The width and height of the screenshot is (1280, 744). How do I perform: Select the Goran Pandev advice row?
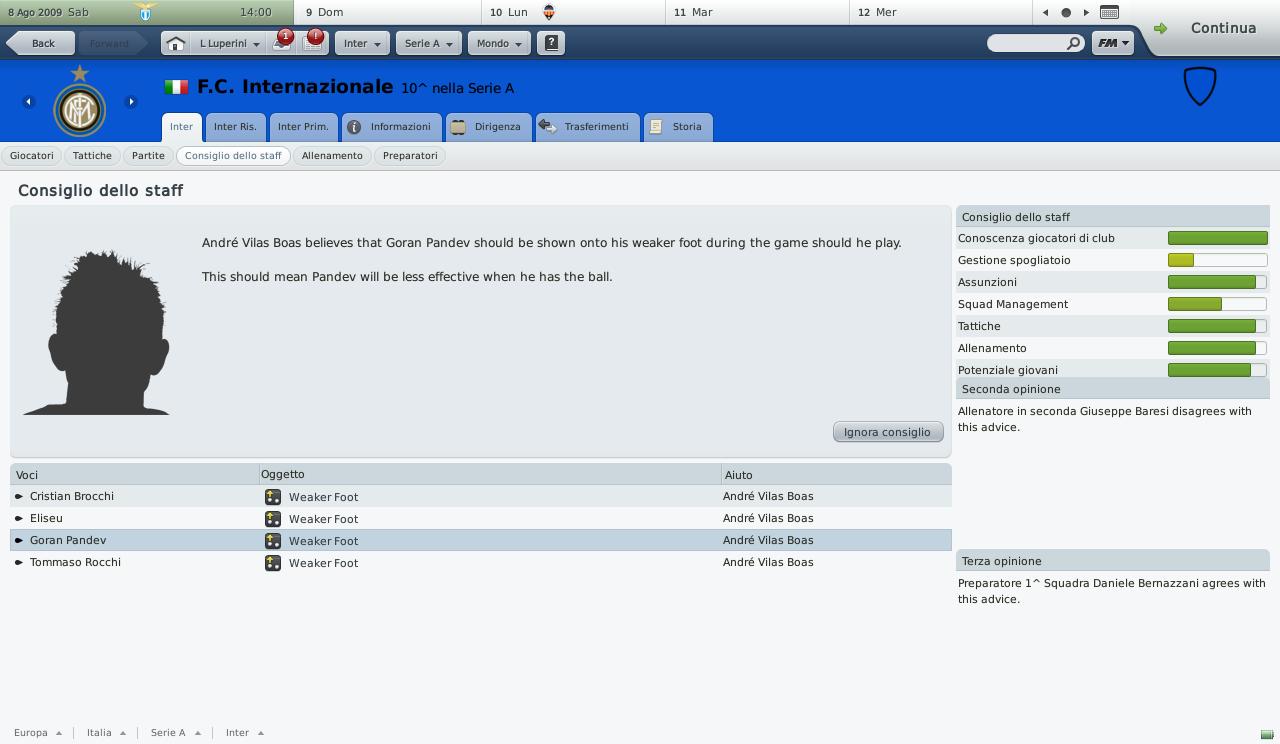(x=481, y=540)
